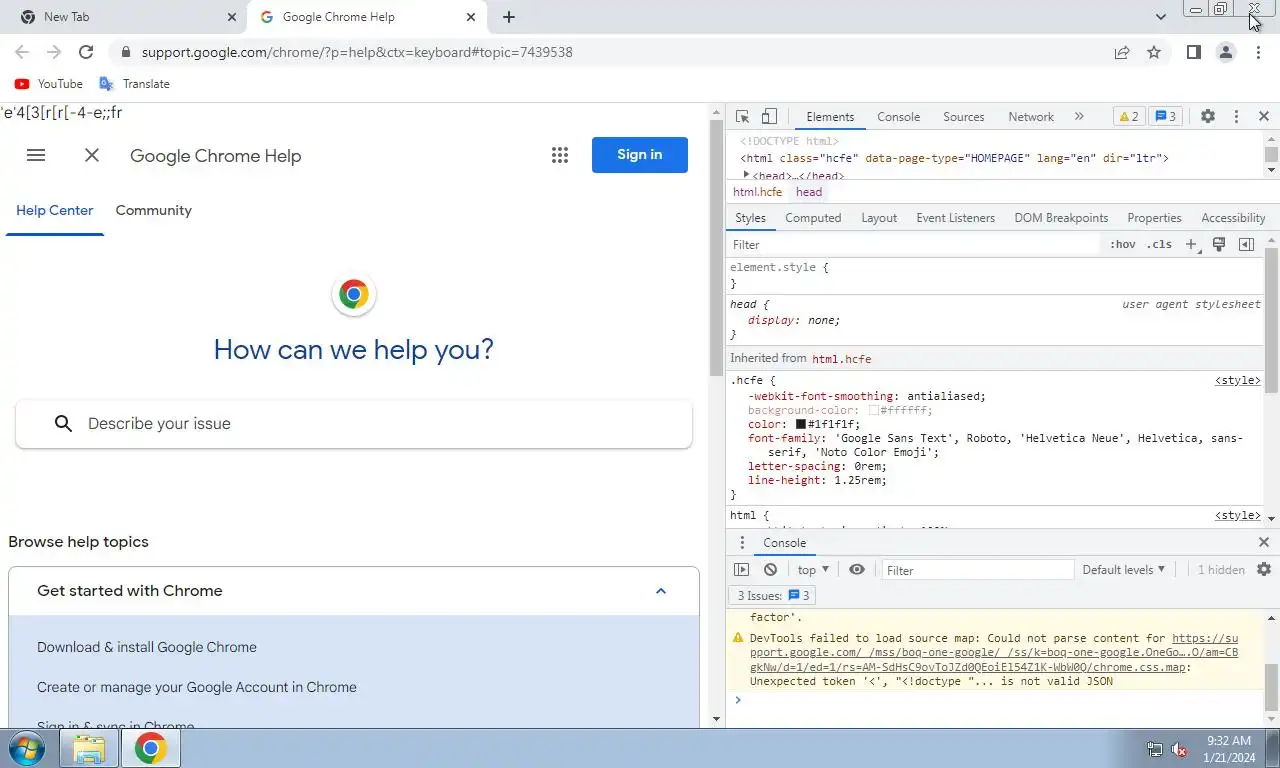
Task: Click the #1f1f1f color swatch
Action: click(800, 425)
